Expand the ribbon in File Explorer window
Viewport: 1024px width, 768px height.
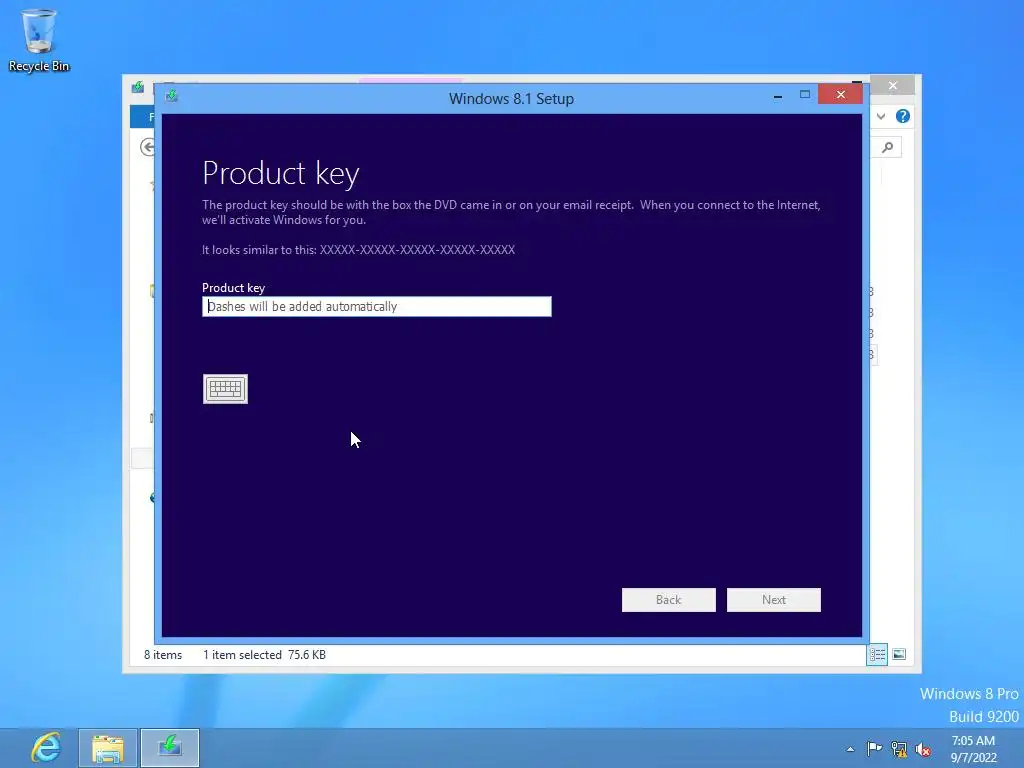[881, 116]
